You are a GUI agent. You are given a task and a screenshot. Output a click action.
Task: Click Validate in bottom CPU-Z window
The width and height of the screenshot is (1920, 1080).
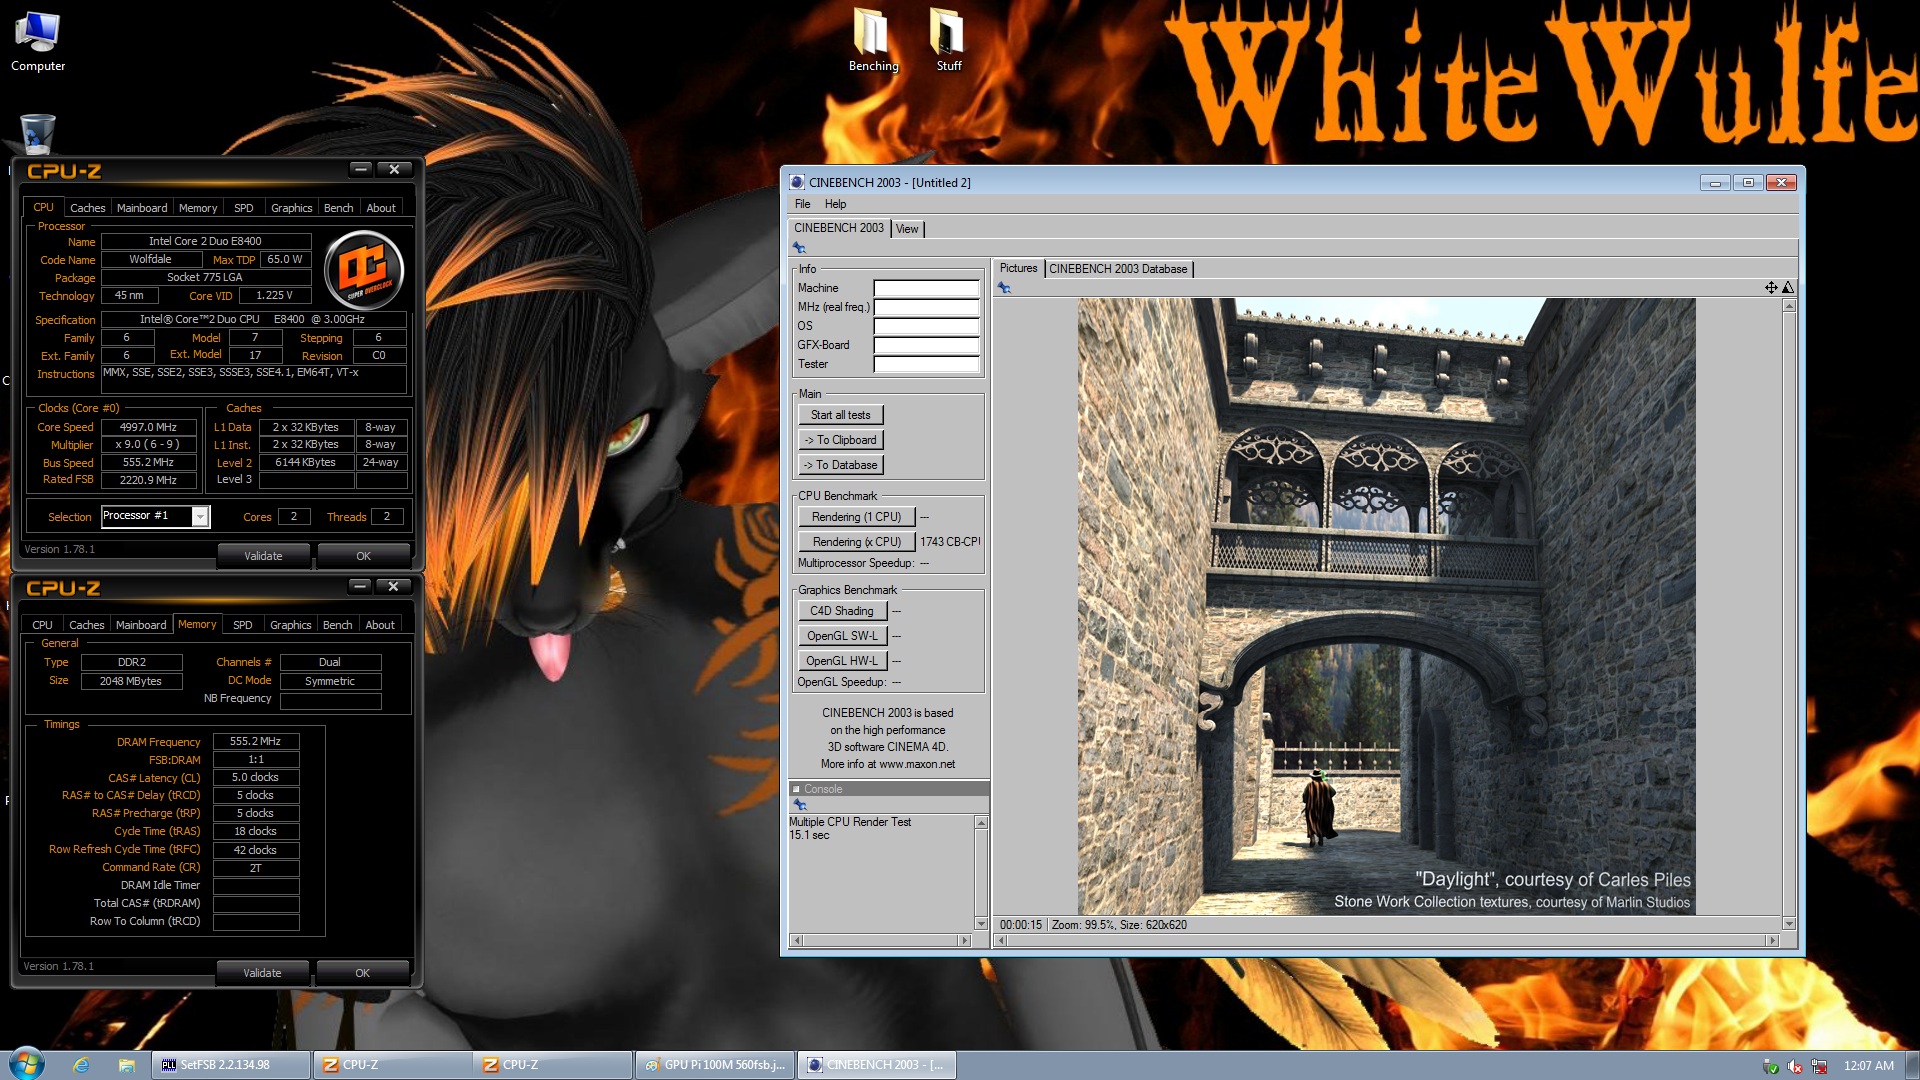tap(262, 973)
